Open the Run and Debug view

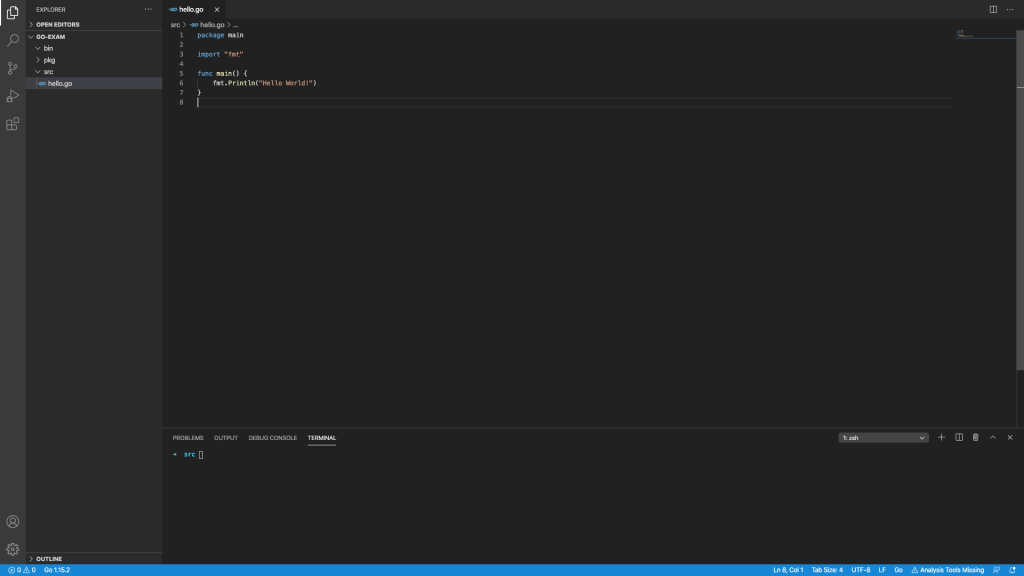(13, 96)
